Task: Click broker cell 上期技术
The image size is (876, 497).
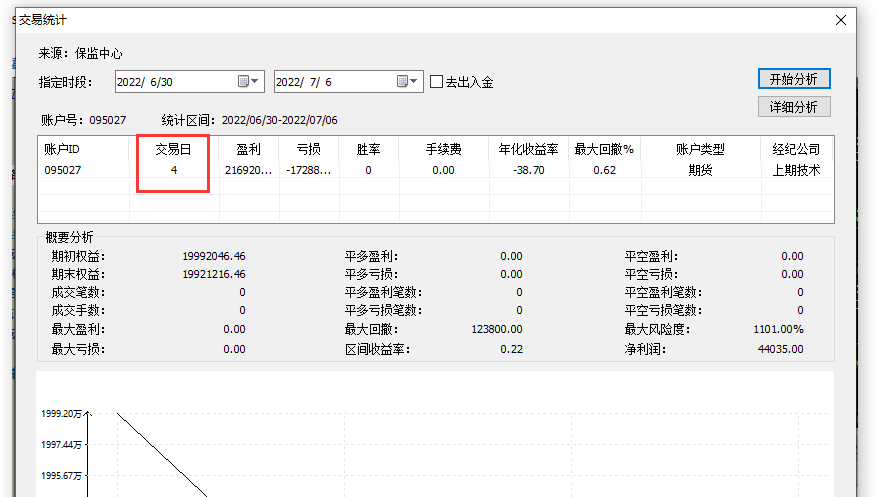Action: pyautogui.click(x=797, y=170)
